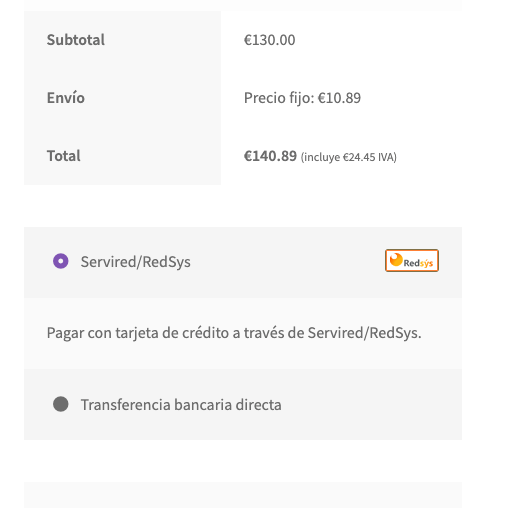The height and width of the screenshot is (508, 532).
Task: Select the Servired/RedSys radio button
Action: pos(61,261)
